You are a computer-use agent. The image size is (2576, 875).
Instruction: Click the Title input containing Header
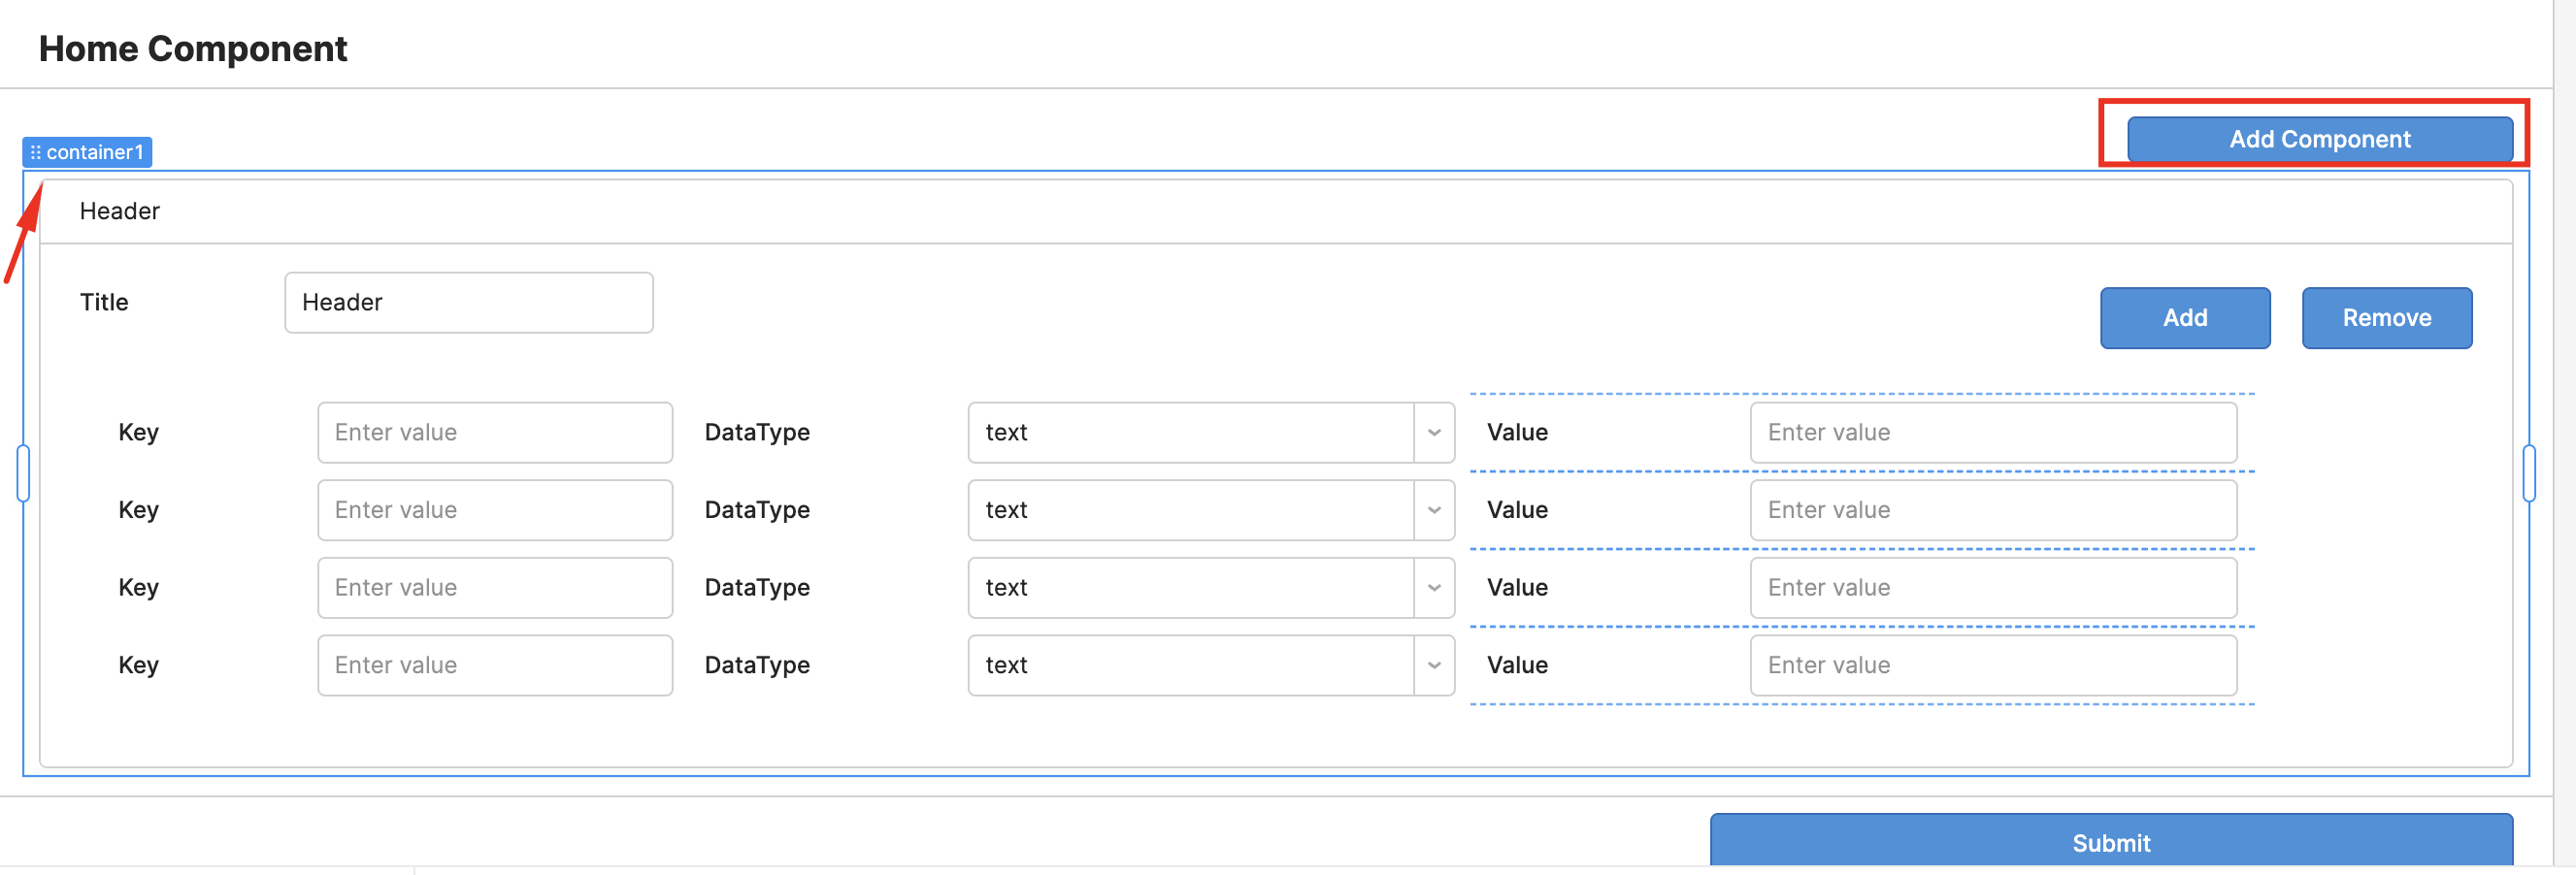coord(468,302)
